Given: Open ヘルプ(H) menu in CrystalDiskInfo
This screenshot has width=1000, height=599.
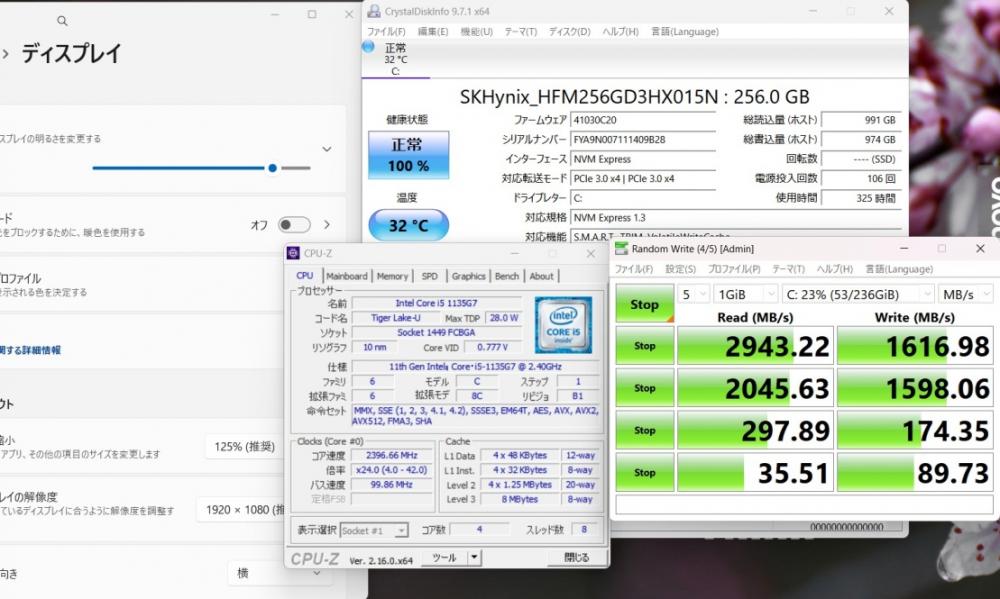Looking at the screenshot, I should pyautogui.click(x=620, y=31).
